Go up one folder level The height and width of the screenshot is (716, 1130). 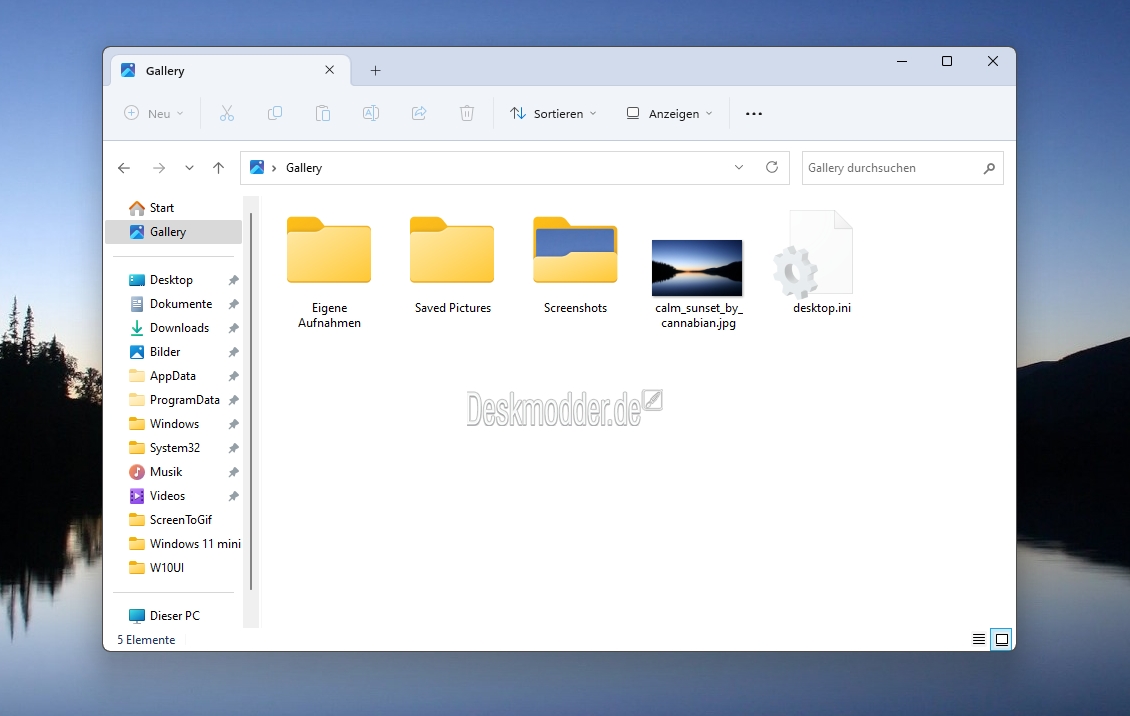click(x=218, y=168)
